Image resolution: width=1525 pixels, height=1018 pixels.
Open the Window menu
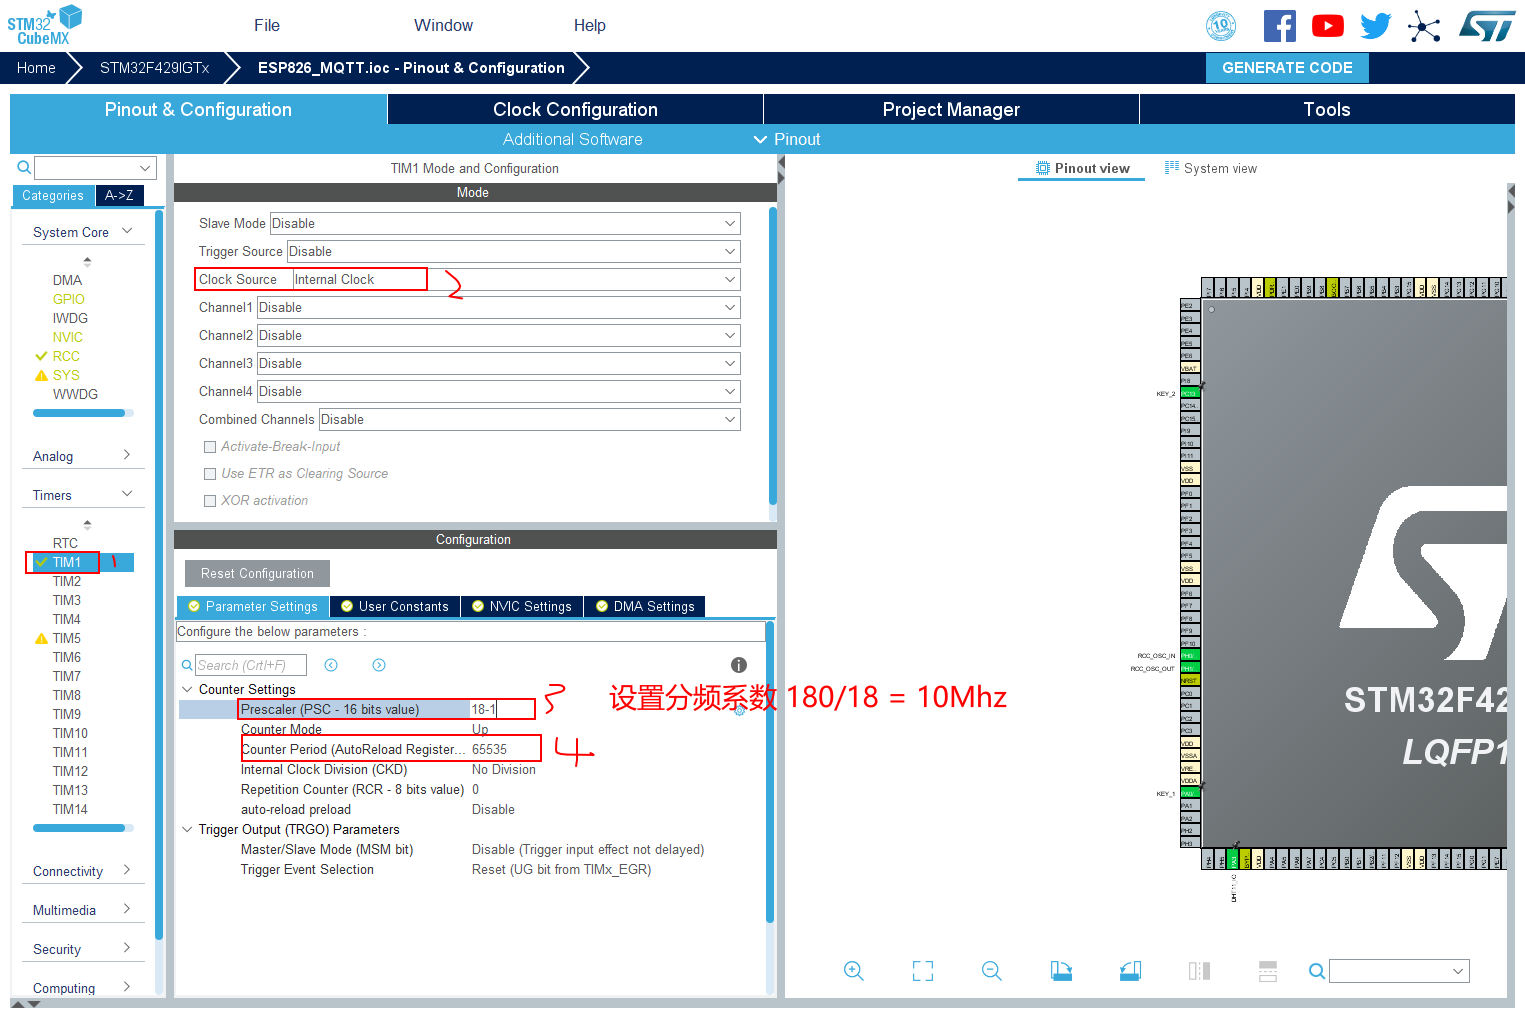click(x=444, y=25)
